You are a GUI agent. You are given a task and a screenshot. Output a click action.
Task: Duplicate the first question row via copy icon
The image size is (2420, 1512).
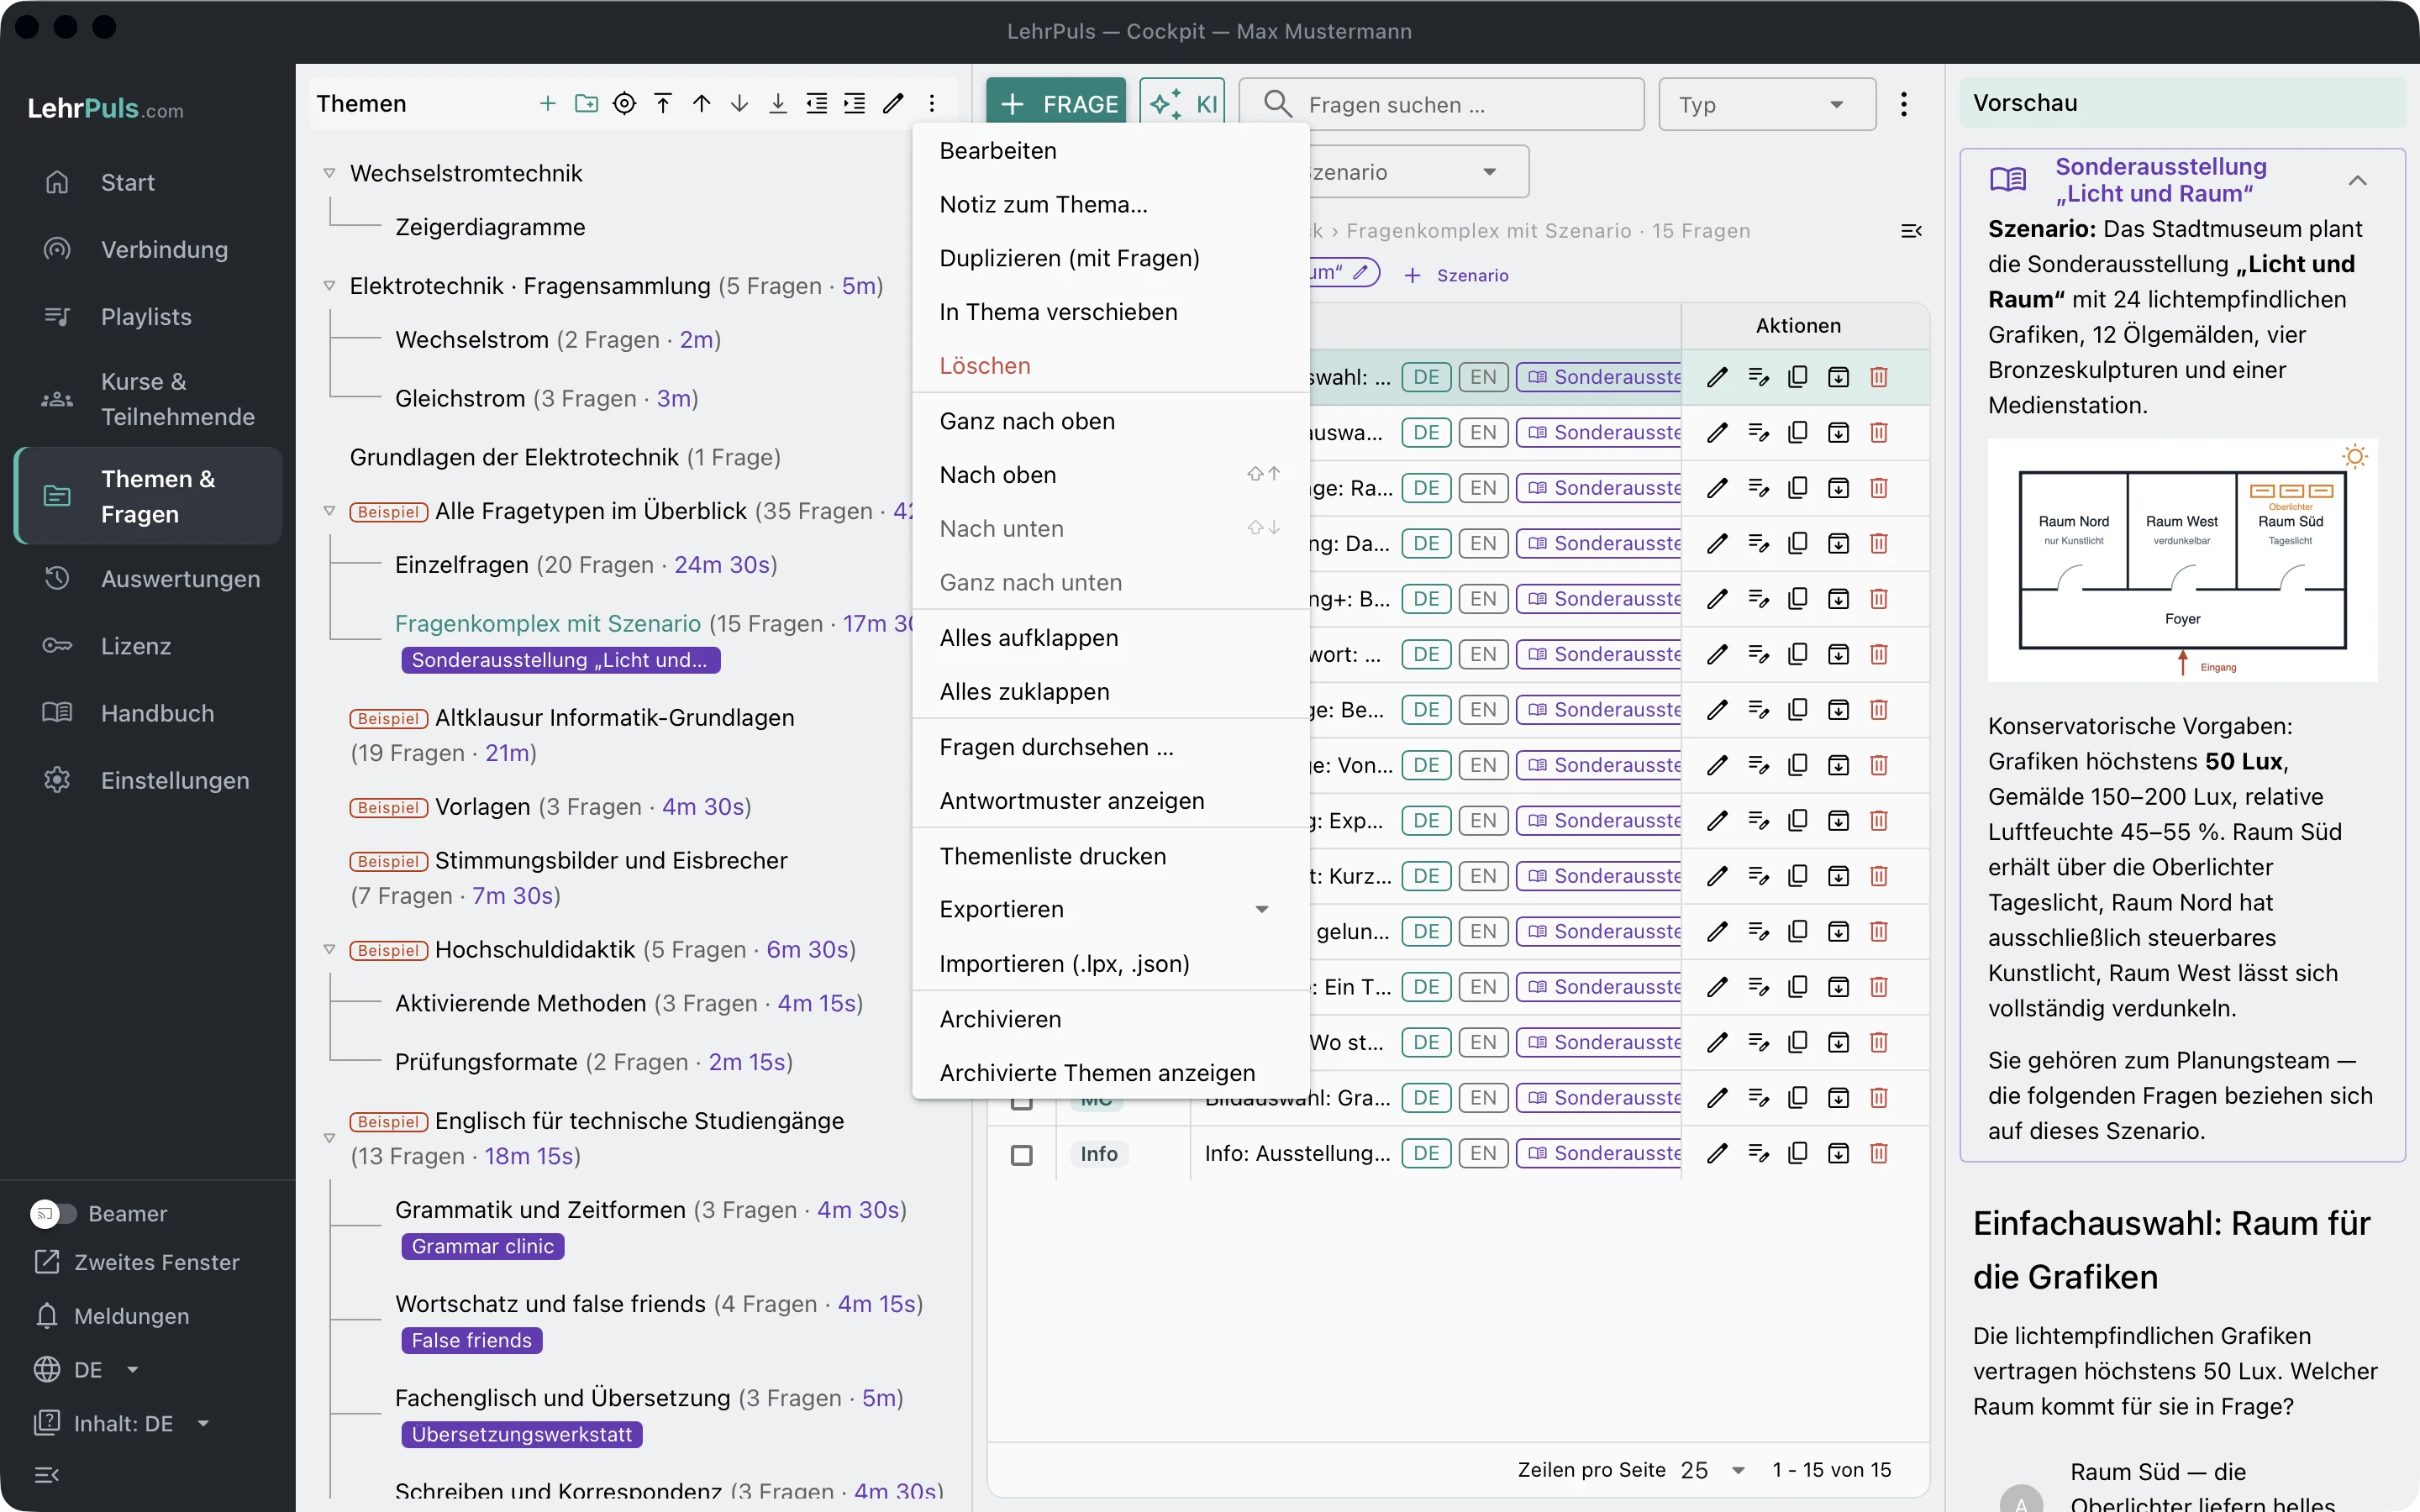coord(1798,377)
